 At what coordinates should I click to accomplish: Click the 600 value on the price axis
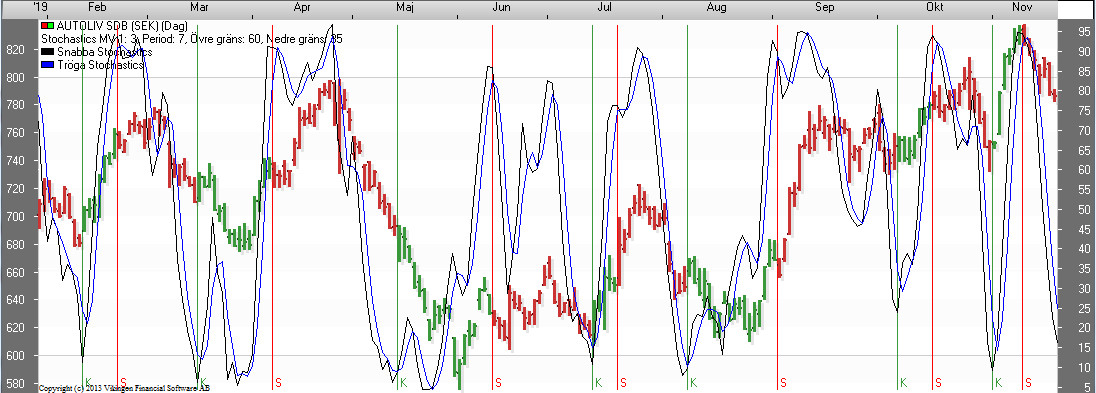pyautogui.click(x=14, y=356)
